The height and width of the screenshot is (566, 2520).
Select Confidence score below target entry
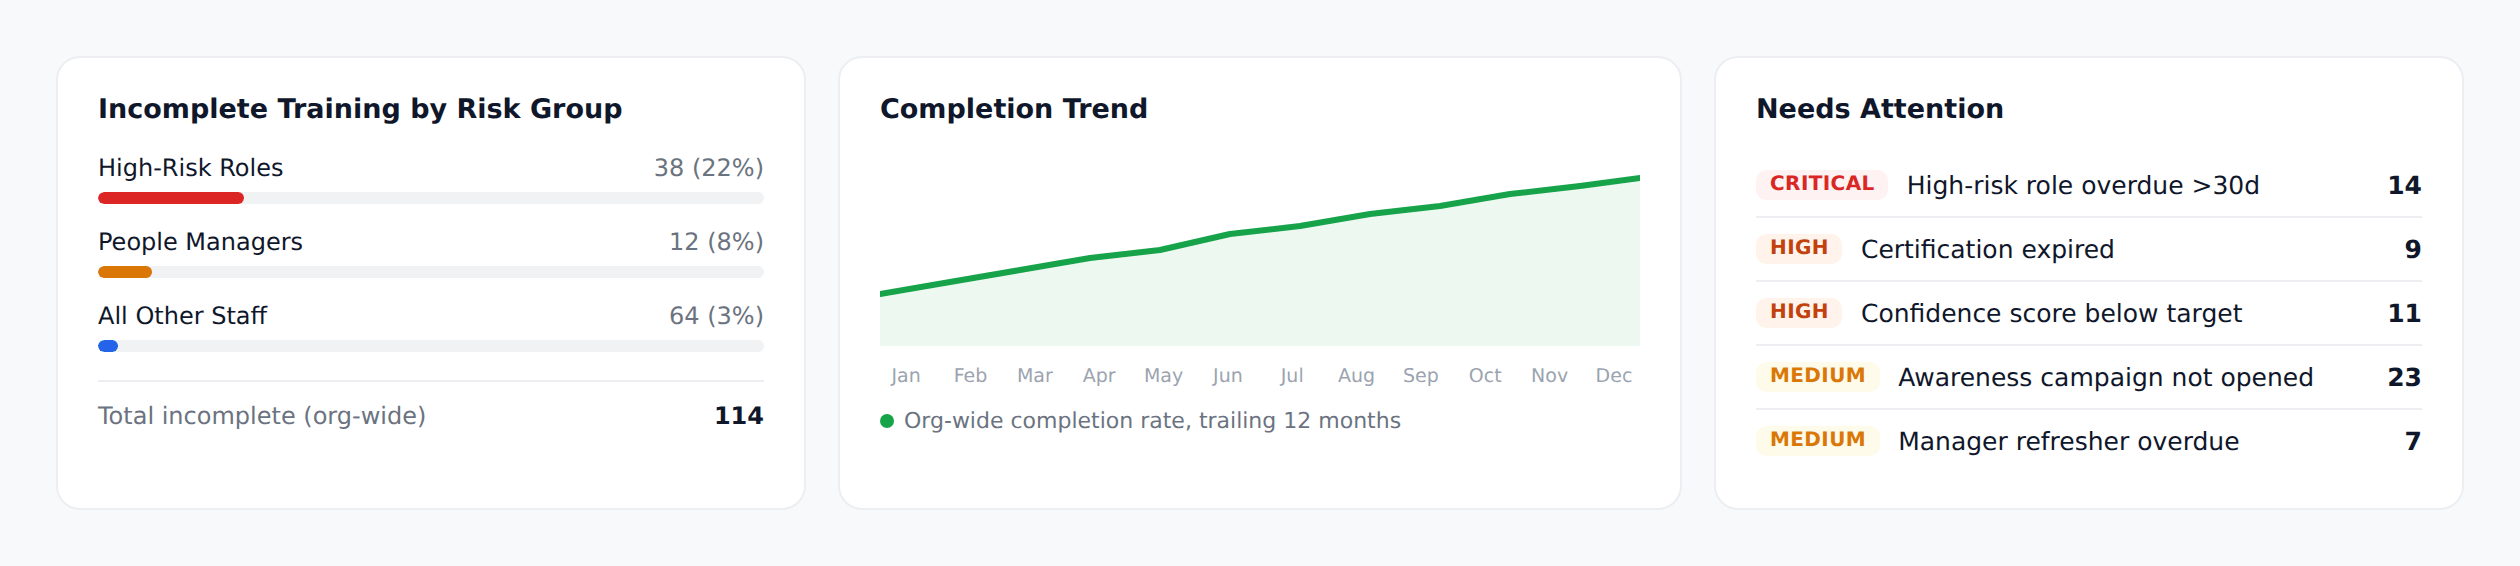[x=2088, y=313]
